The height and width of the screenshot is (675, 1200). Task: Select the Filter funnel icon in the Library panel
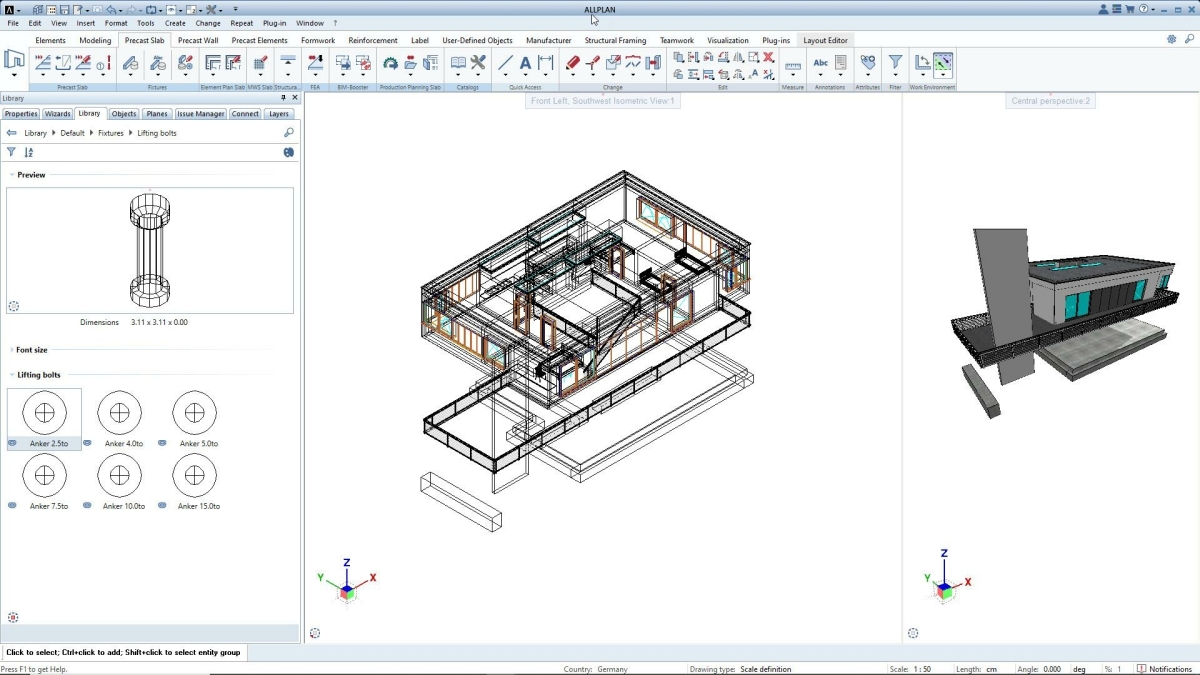pos(10,151)
